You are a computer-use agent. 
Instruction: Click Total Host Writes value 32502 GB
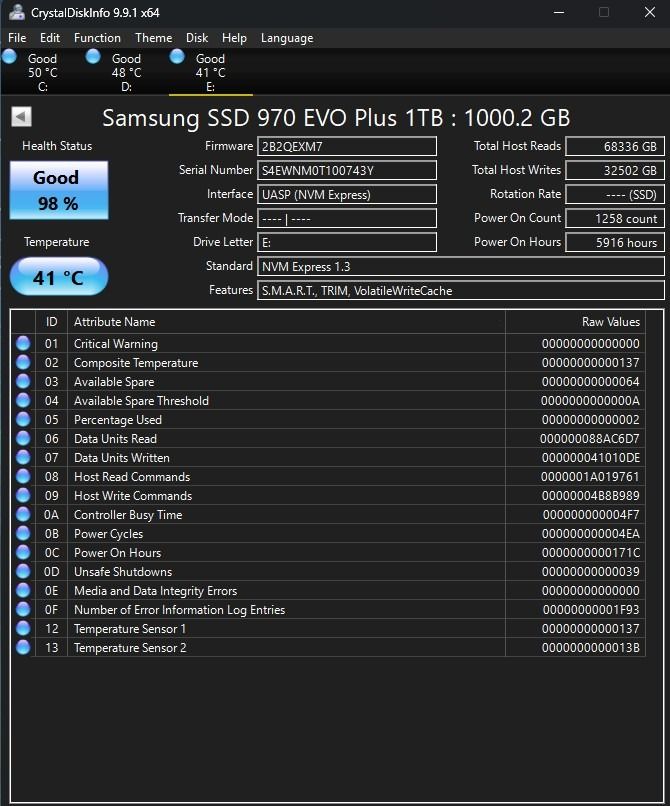pyautogui.click(x=614, y=170)
